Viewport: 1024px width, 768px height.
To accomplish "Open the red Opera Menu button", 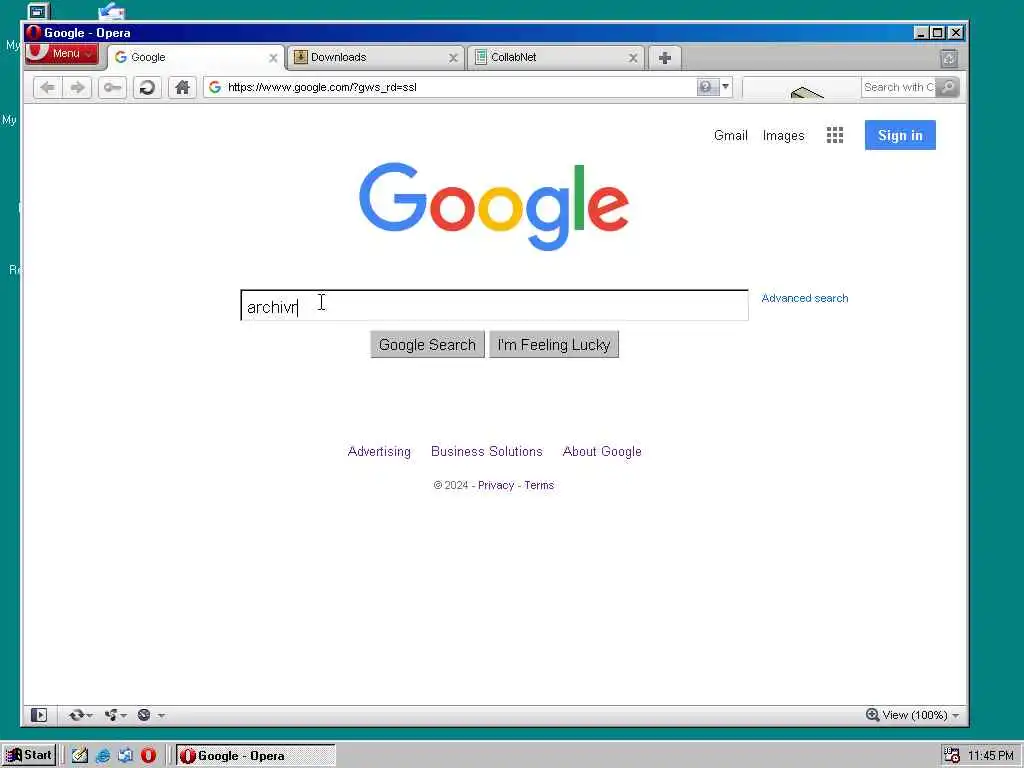I will [x=61, y=54].
